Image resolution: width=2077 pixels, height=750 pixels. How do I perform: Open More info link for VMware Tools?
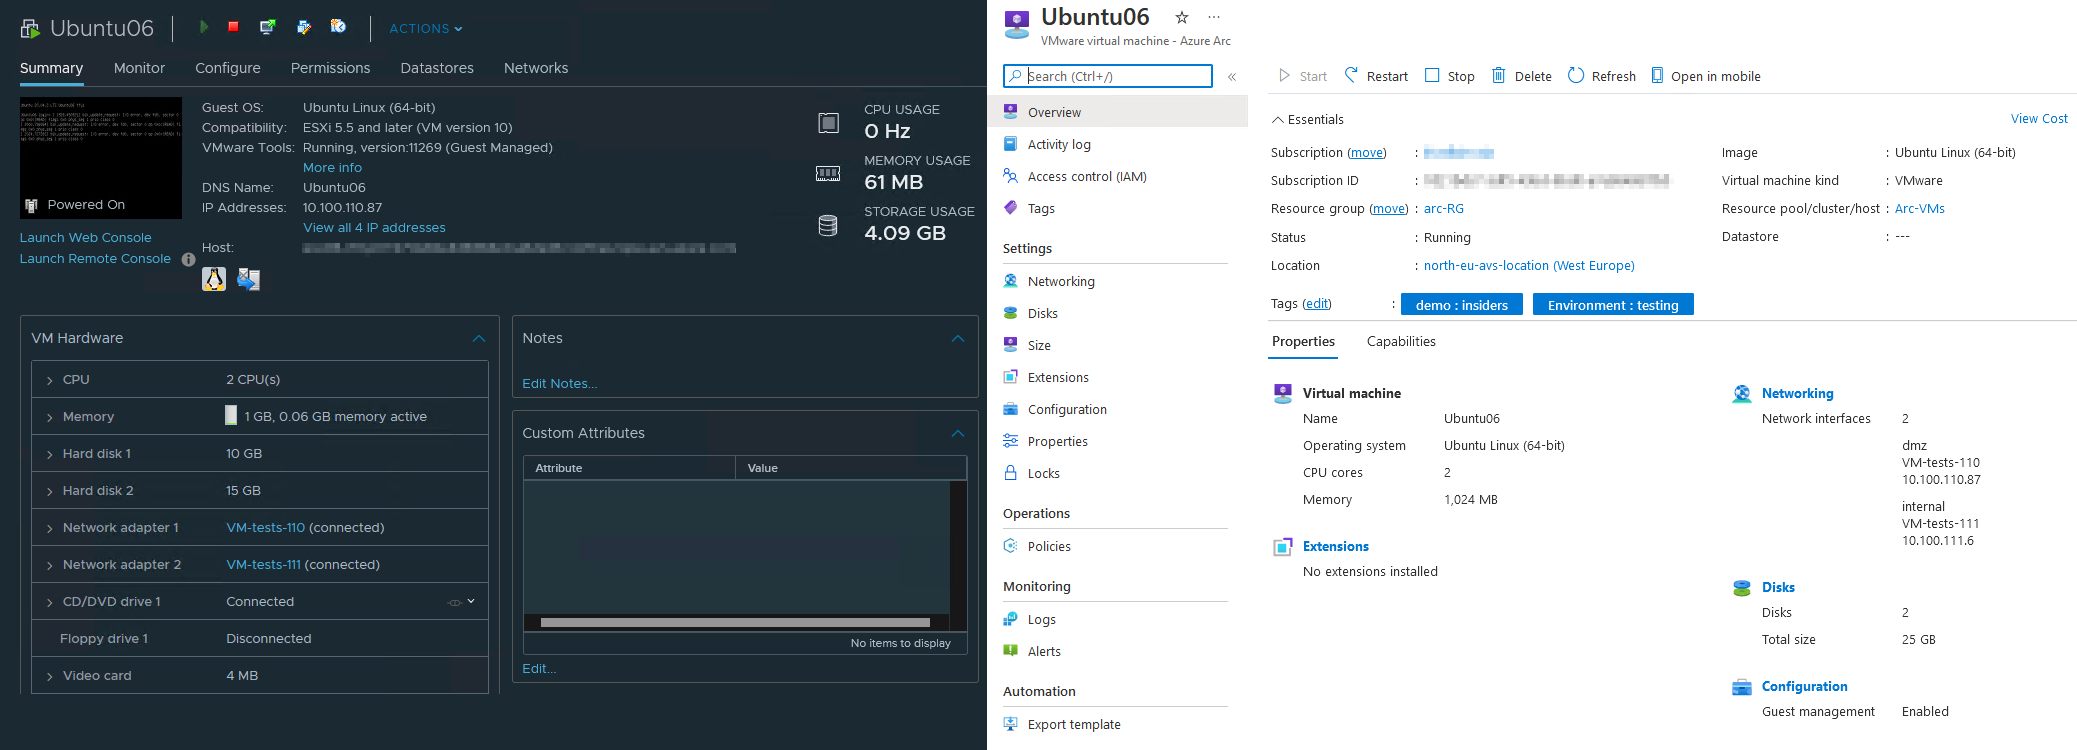pos(332,168)
